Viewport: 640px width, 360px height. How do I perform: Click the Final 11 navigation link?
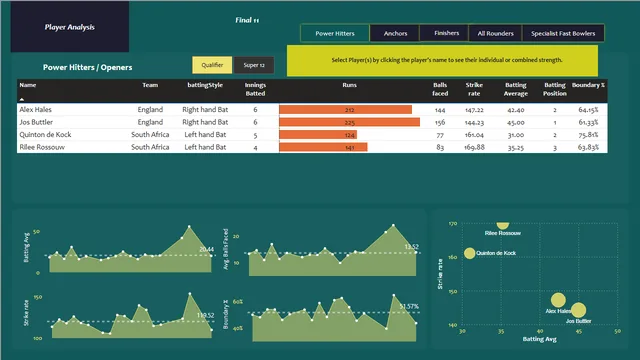pyautogui.click(x=247, y=20)
